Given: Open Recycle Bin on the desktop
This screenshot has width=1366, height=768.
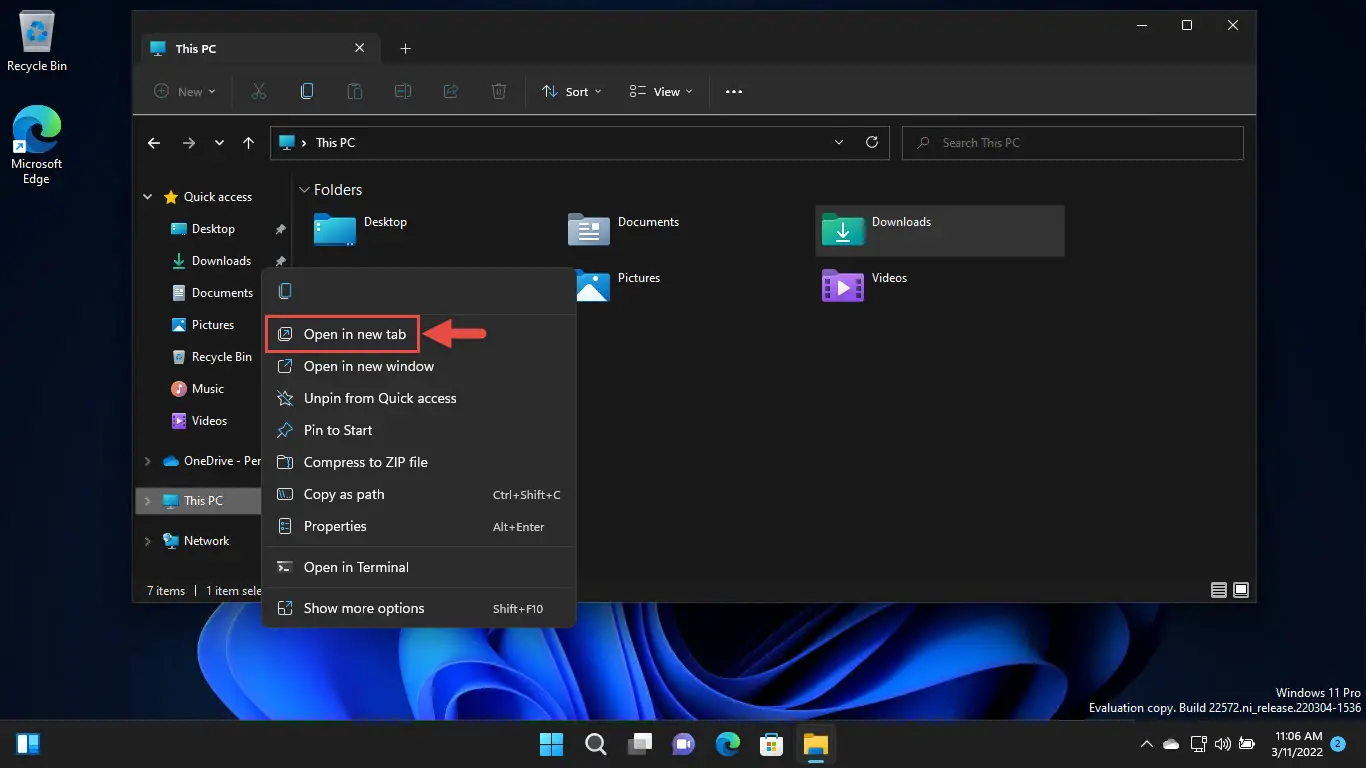Looking at the screenshot, I should [37, 42].
